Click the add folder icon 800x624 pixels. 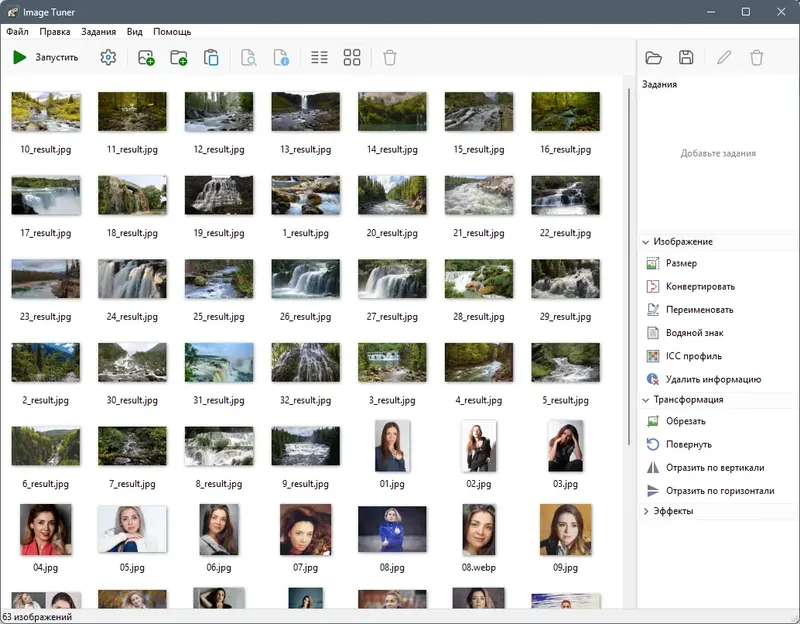click(179, 57)
